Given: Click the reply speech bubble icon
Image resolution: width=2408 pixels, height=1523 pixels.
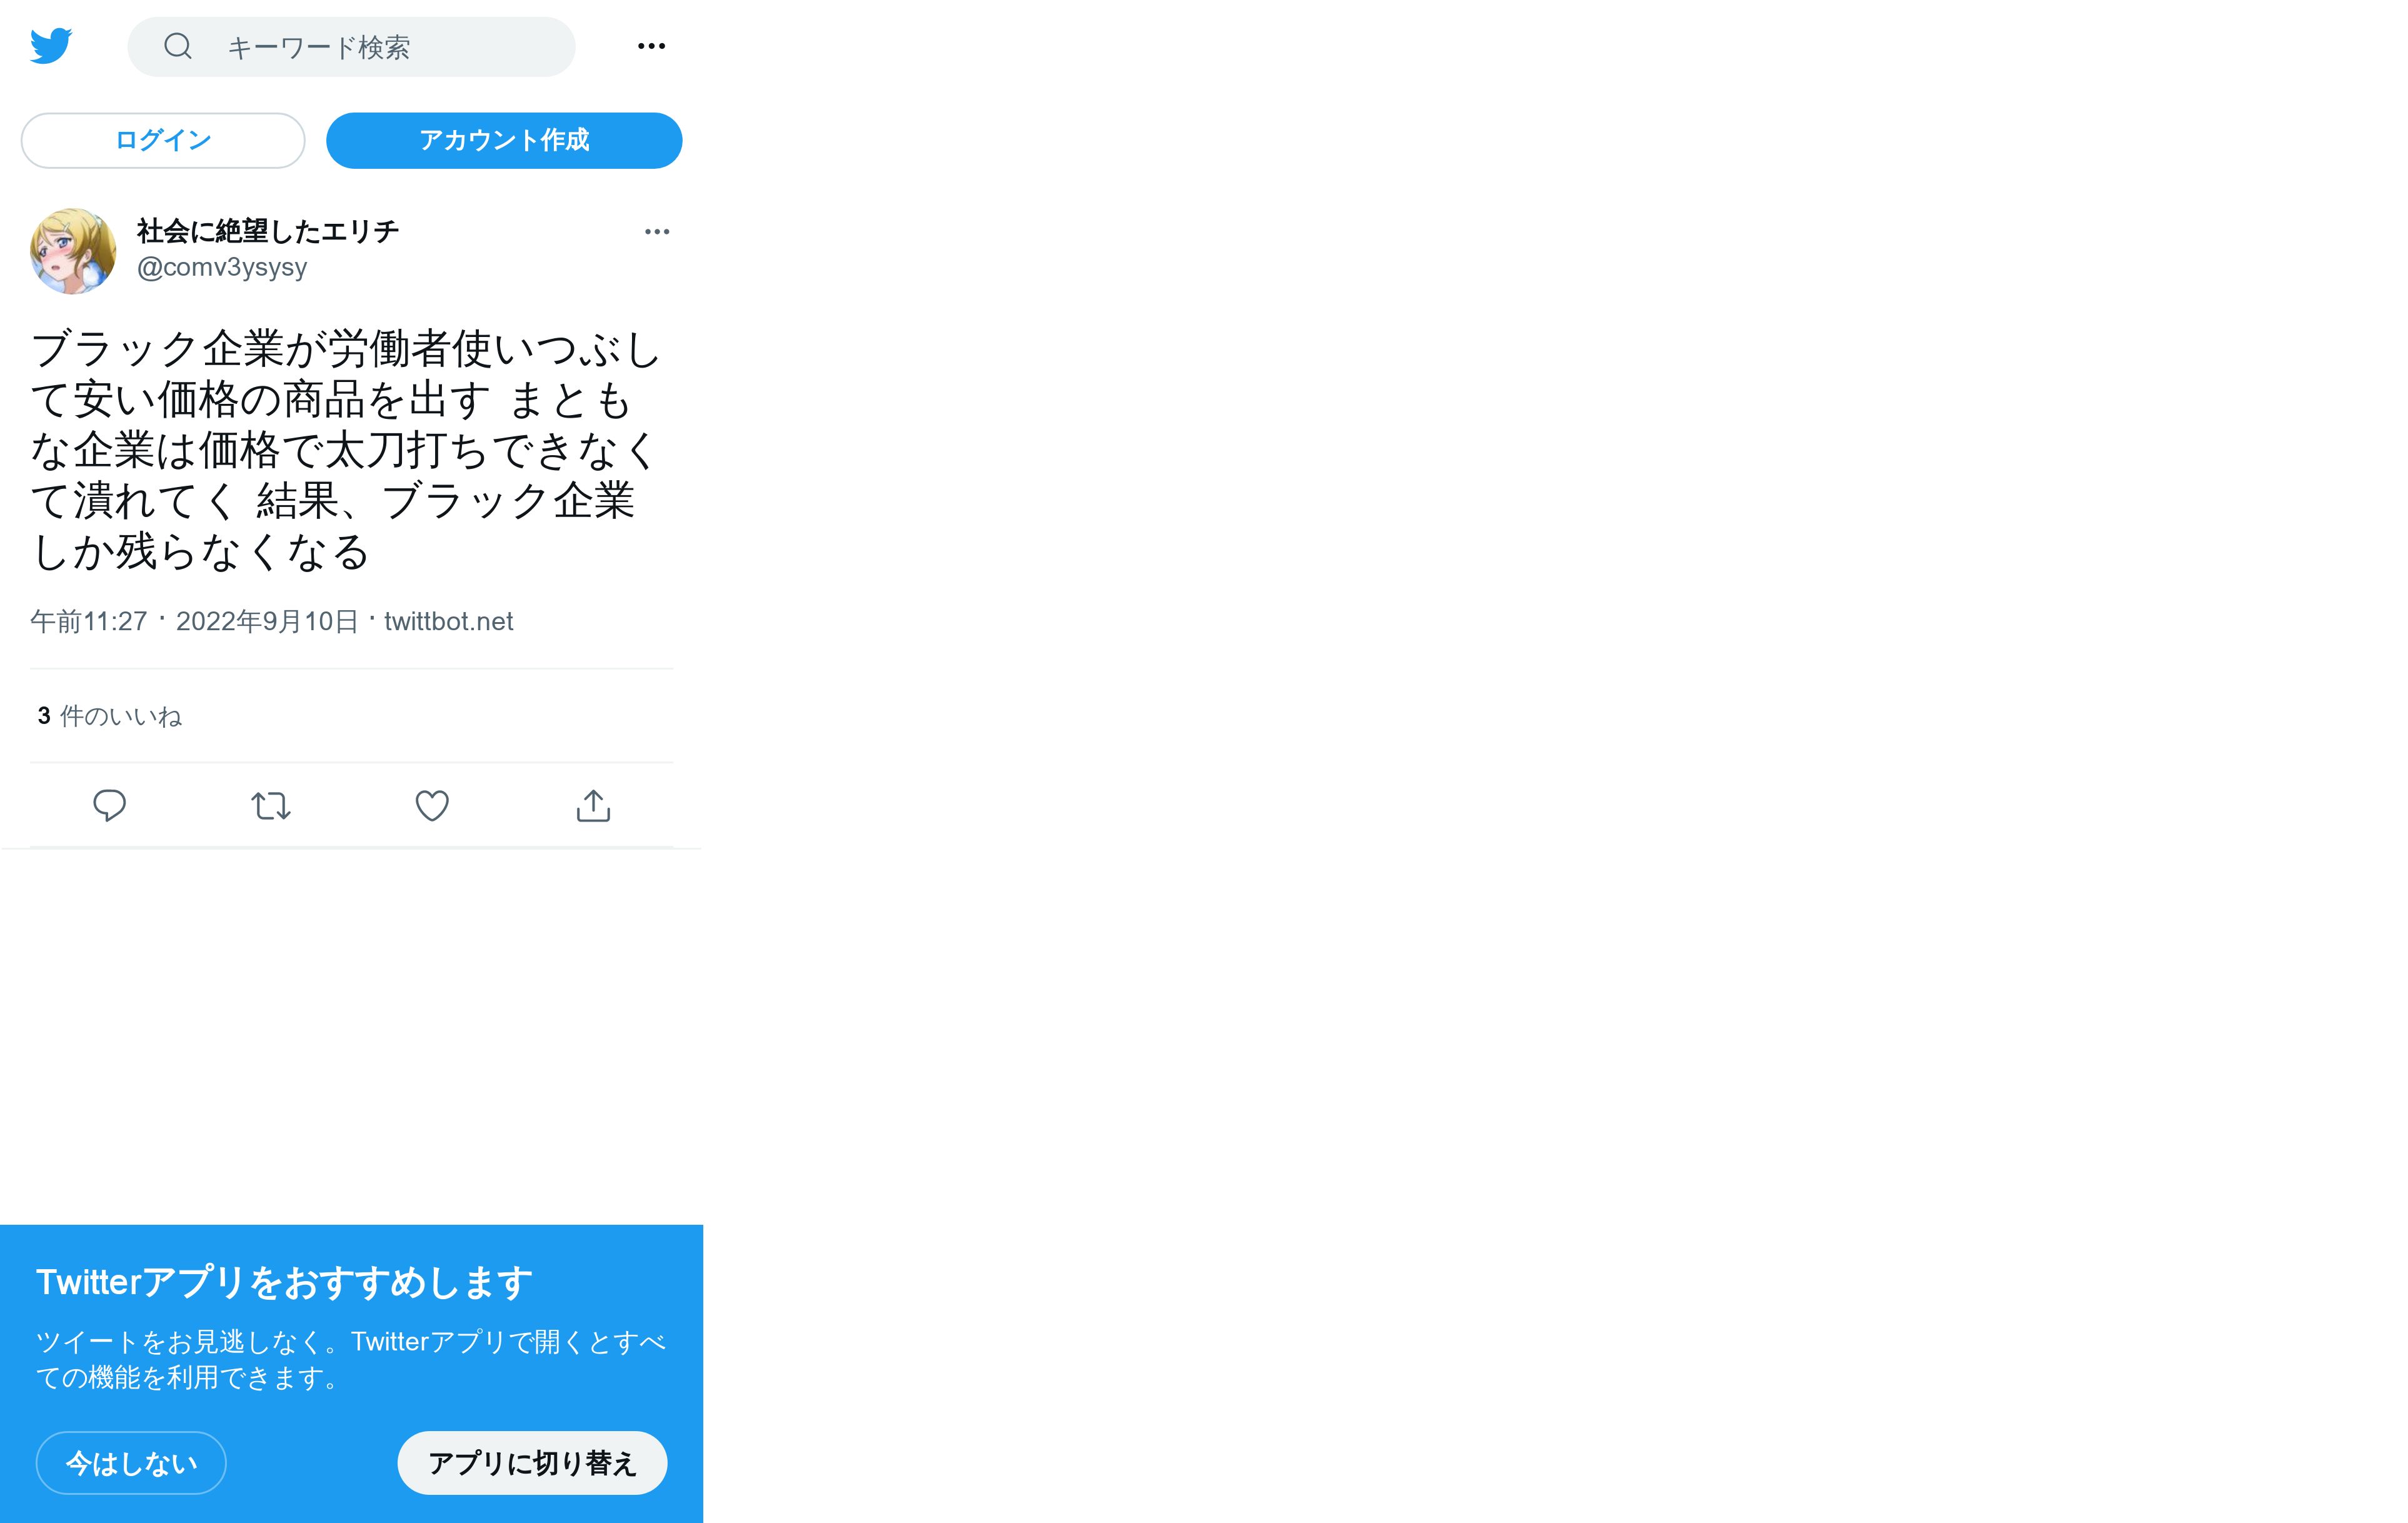Looking at the screenshot, I should point(109,806).
